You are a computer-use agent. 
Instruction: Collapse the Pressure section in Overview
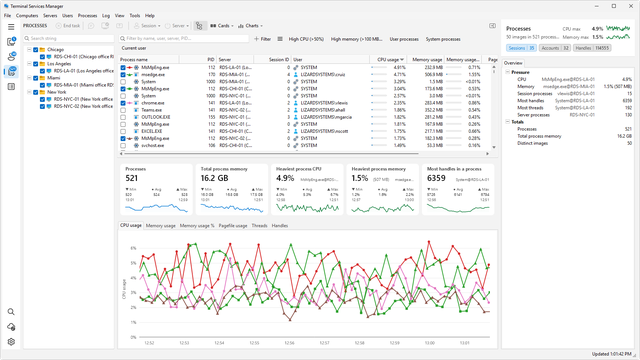tap(508, 72)
